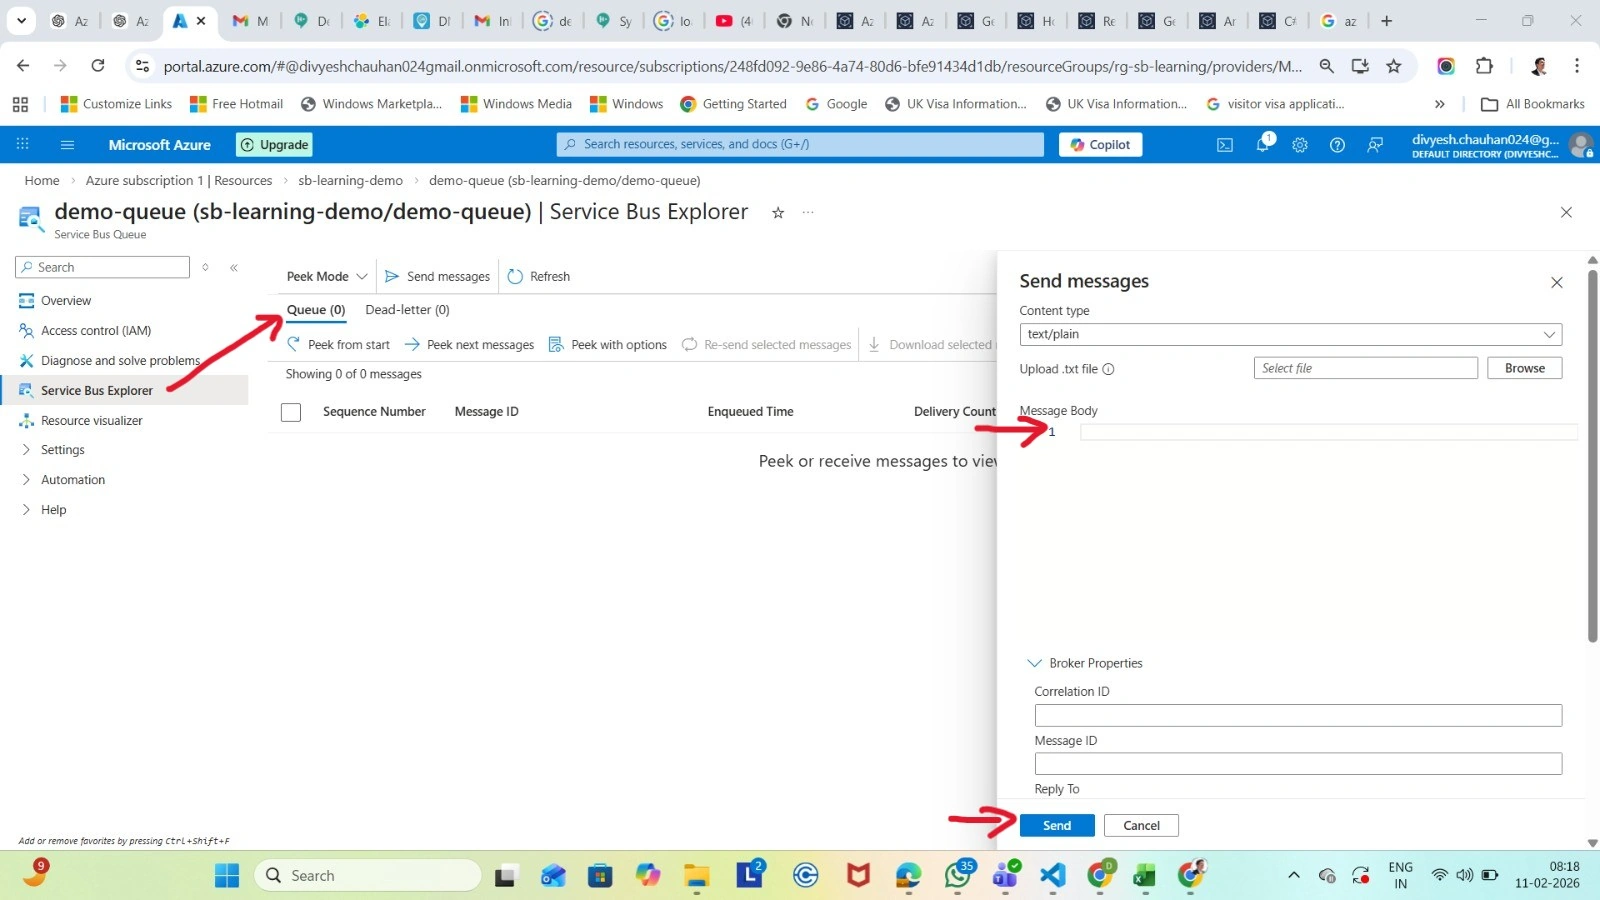This screenshot has height=900, width=1600.
Task: Open Excel from the taskbar
Action: click(1144, 876)
